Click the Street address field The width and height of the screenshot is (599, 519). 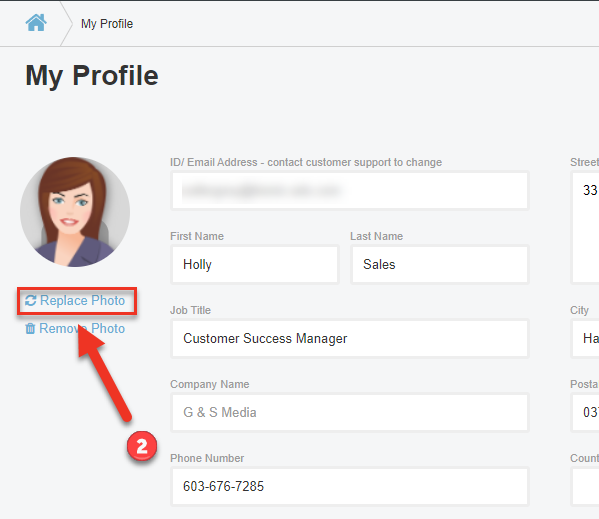[585, 227]
